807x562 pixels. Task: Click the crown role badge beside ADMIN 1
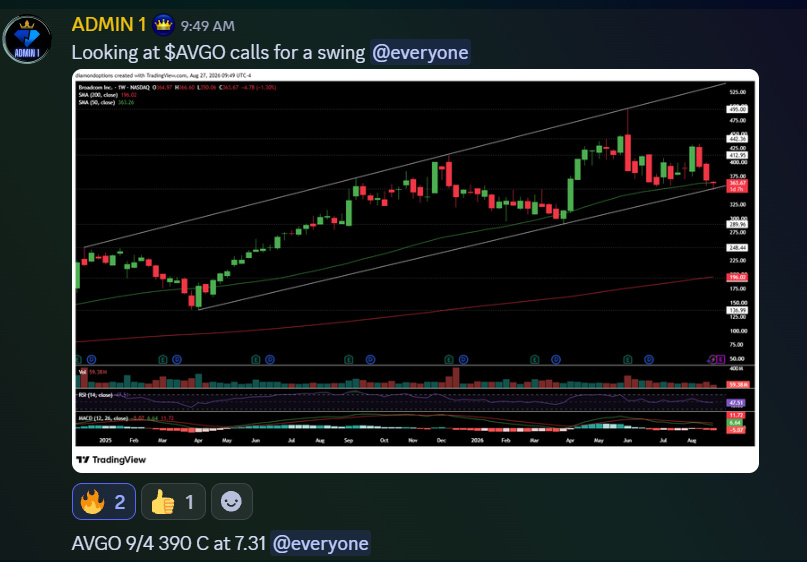coord(163,25)
